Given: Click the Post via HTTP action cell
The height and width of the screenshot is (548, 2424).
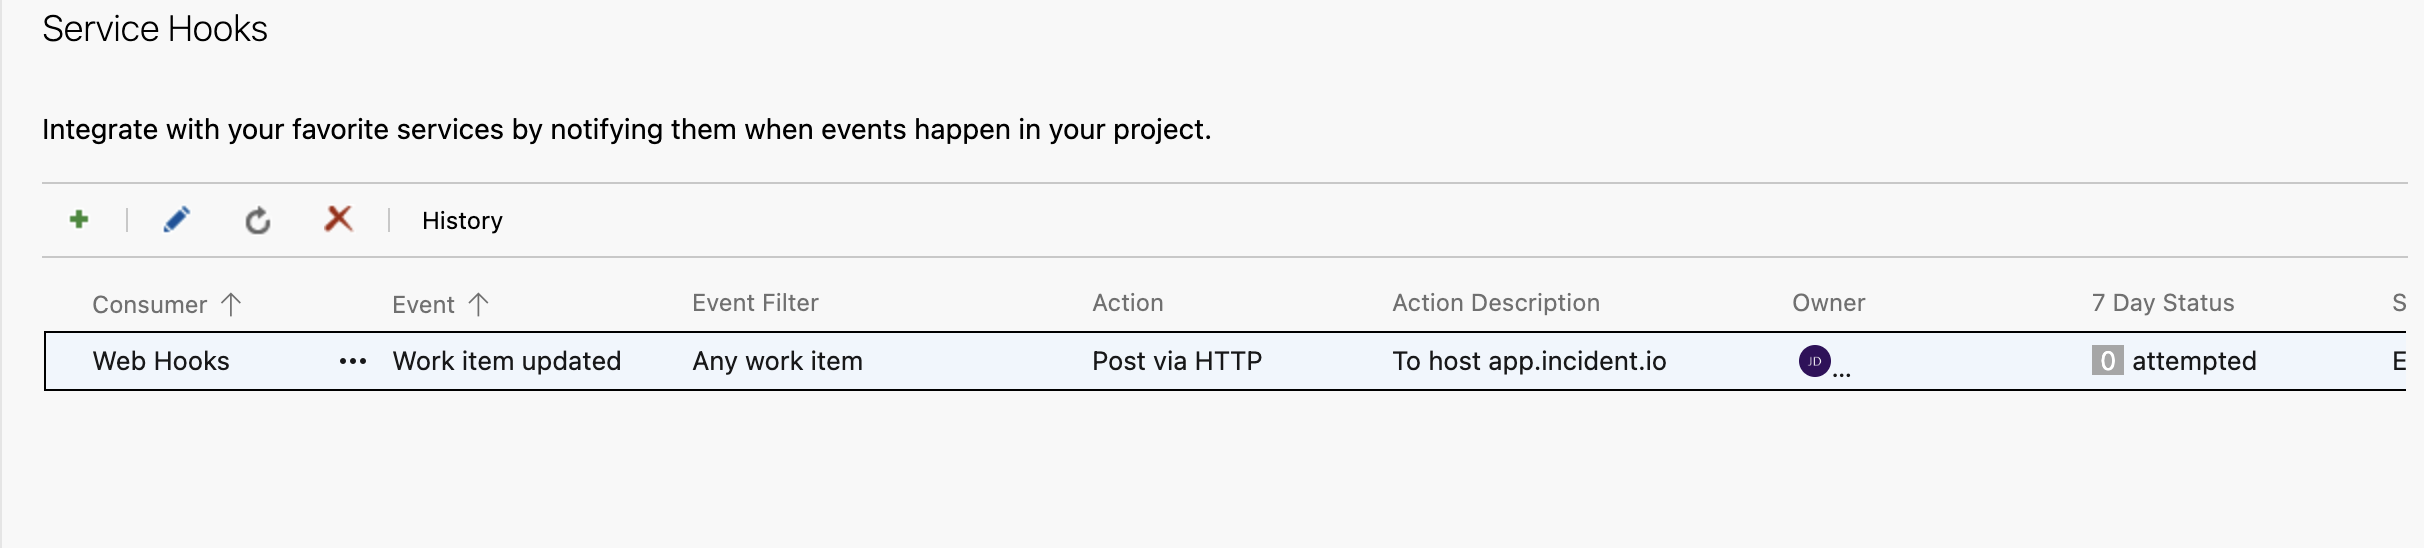Looking at the screenshot, I should click(1176, 361).
